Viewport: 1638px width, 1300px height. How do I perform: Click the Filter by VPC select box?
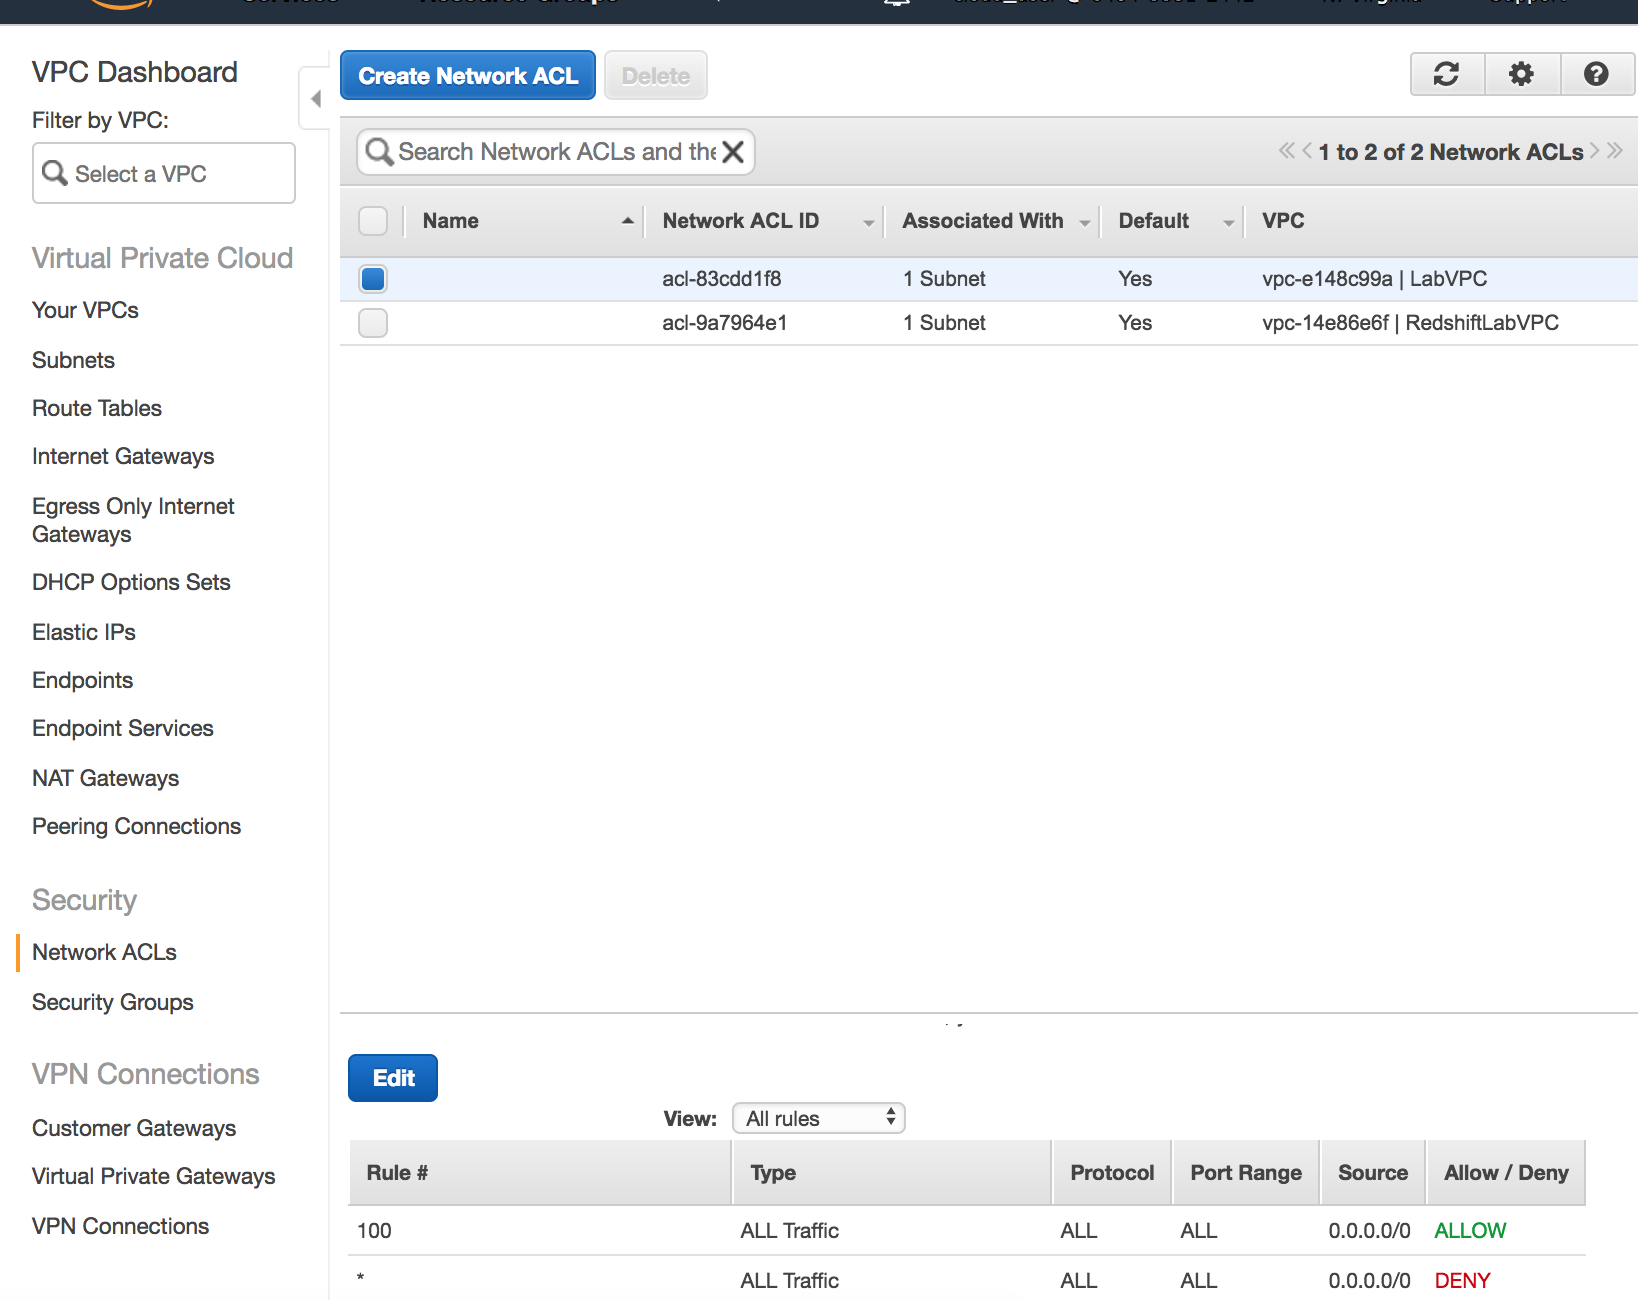[164, 173]
